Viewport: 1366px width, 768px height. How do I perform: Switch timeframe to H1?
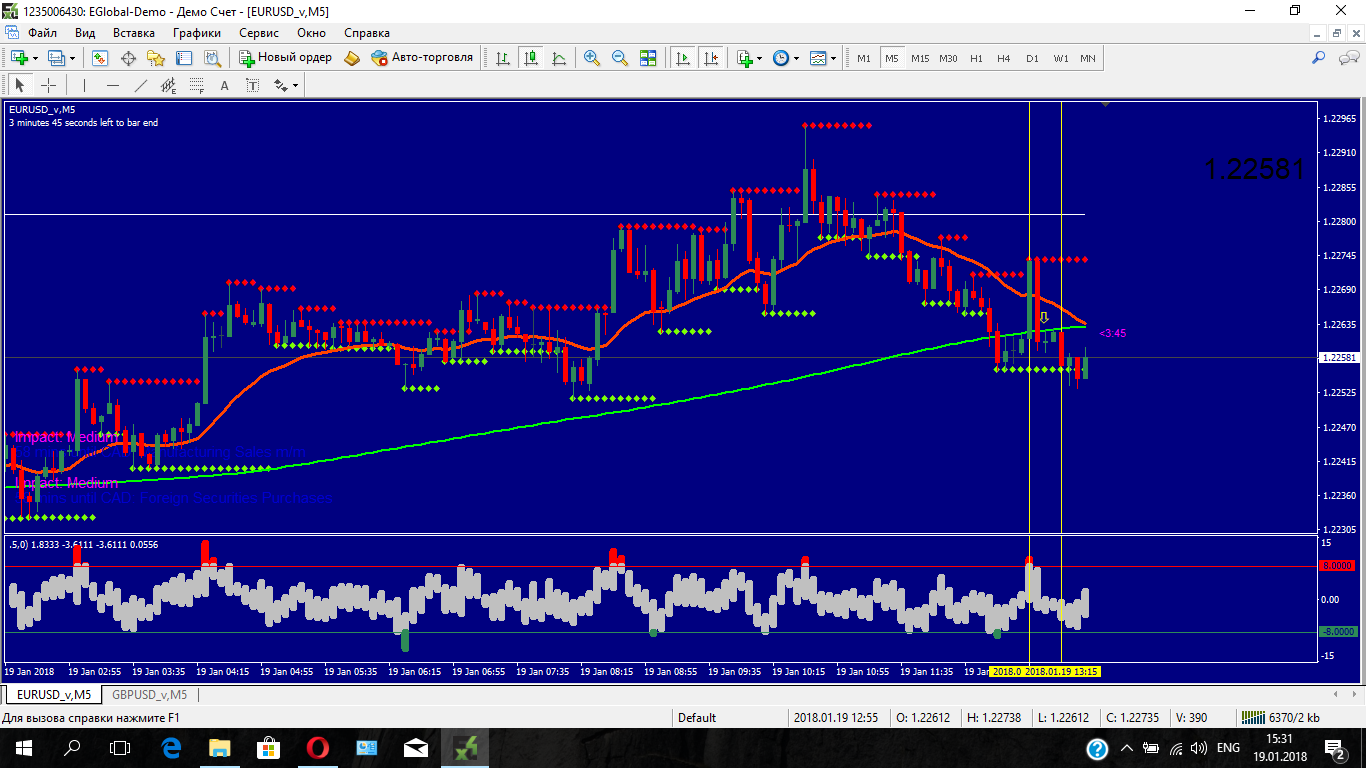[x=976, y=58]
